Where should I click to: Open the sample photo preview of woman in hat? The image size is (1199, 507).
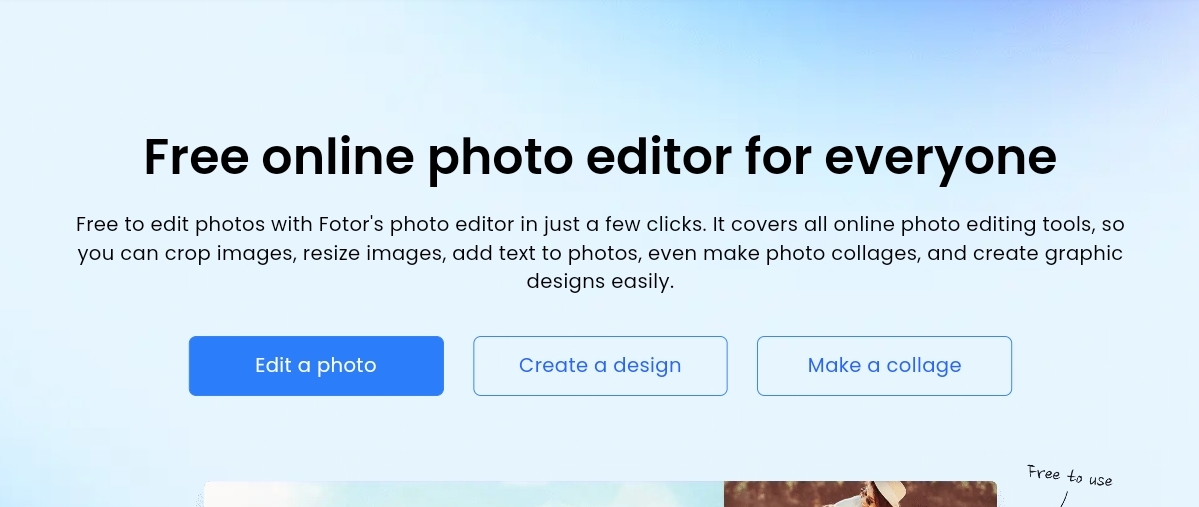click(x=860, y=494)
